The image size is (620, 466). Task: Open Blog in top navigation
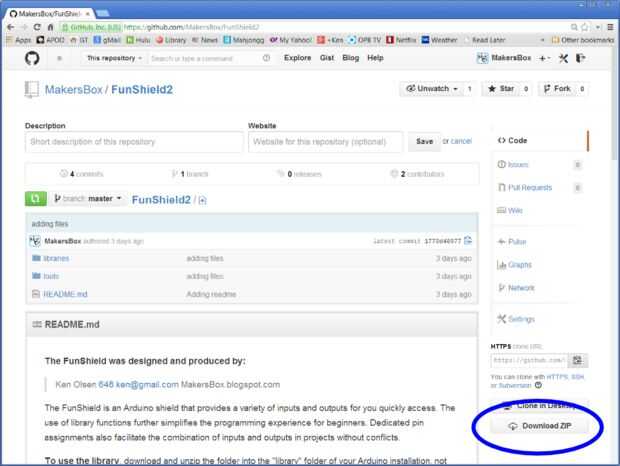pos(350,58)
